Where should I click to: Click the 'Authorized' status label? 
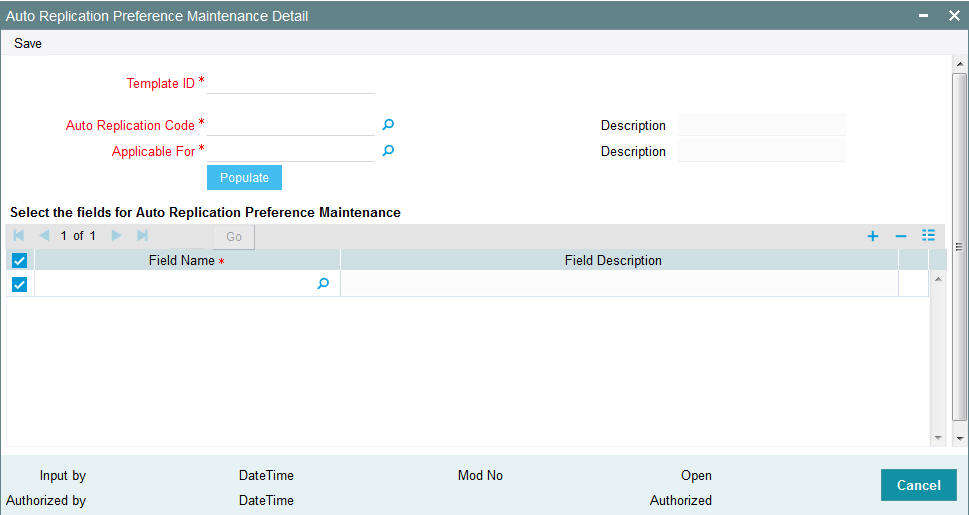(680, 500)
